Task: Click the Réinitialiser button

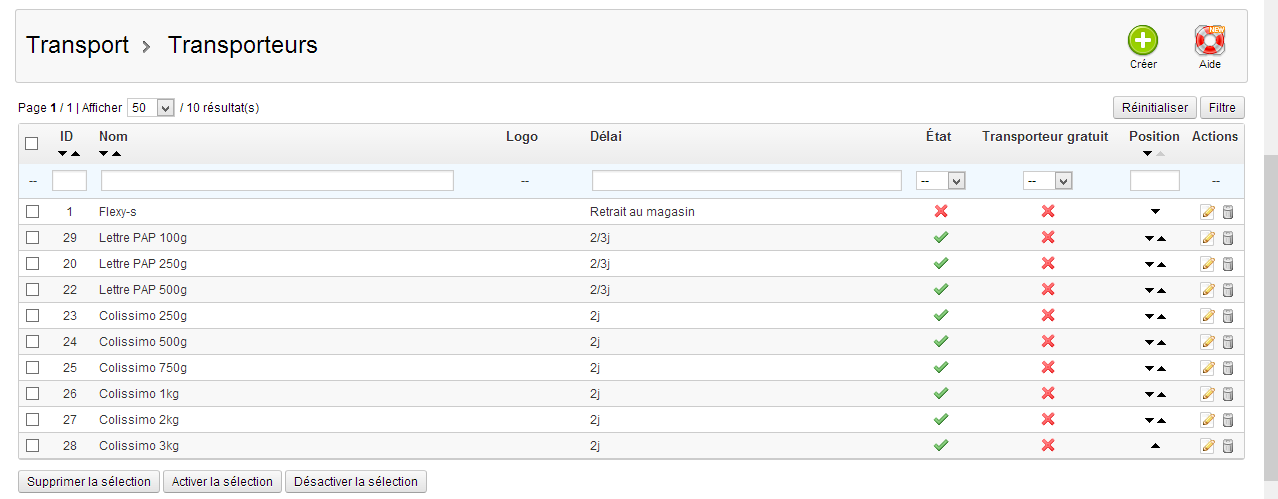Action: click(x=1155, y=108)
